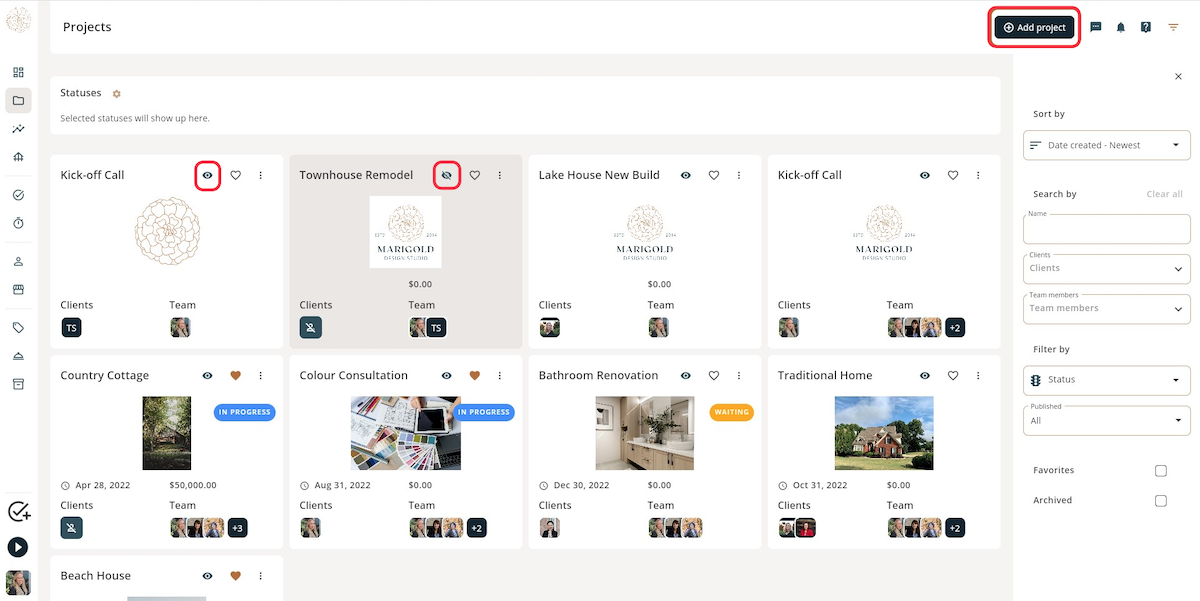Open the three-dot menu on Bathroom Renovation
Screen dimensions: 1200x601
[x=739, y=376]
